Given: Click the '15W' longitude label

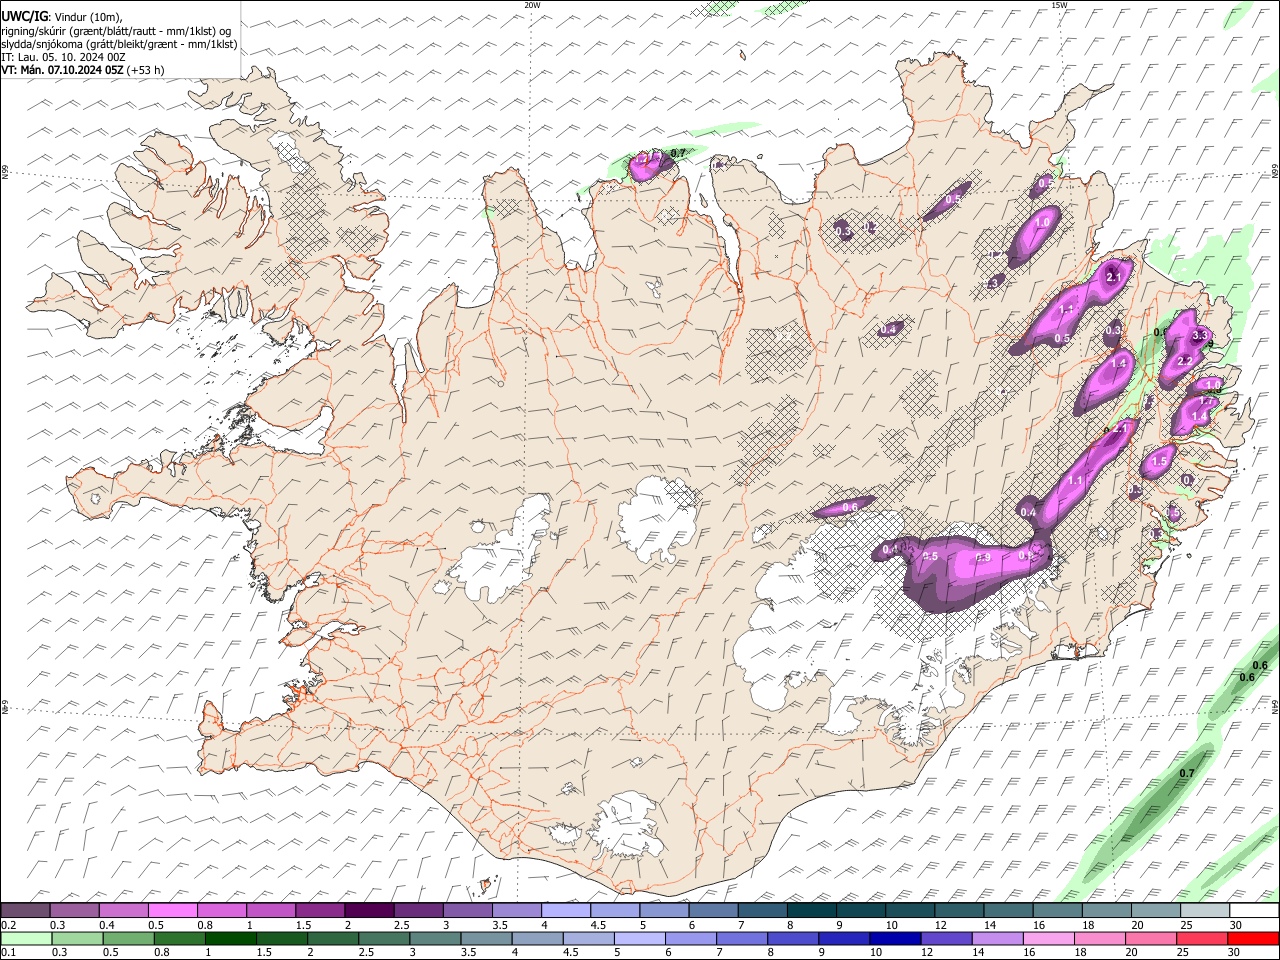Looking at the screenshot, I should point(1059,5).
